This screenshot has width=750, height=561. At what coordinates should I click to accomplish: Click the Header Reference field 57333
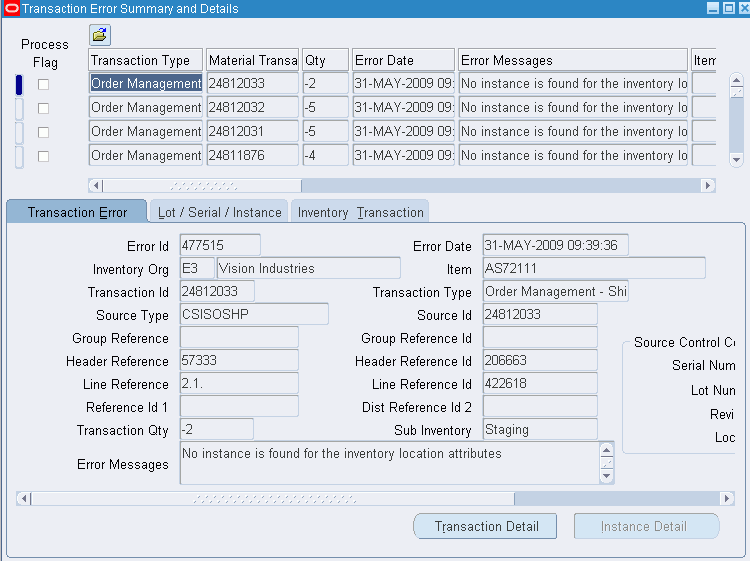[x=239, y=360]
